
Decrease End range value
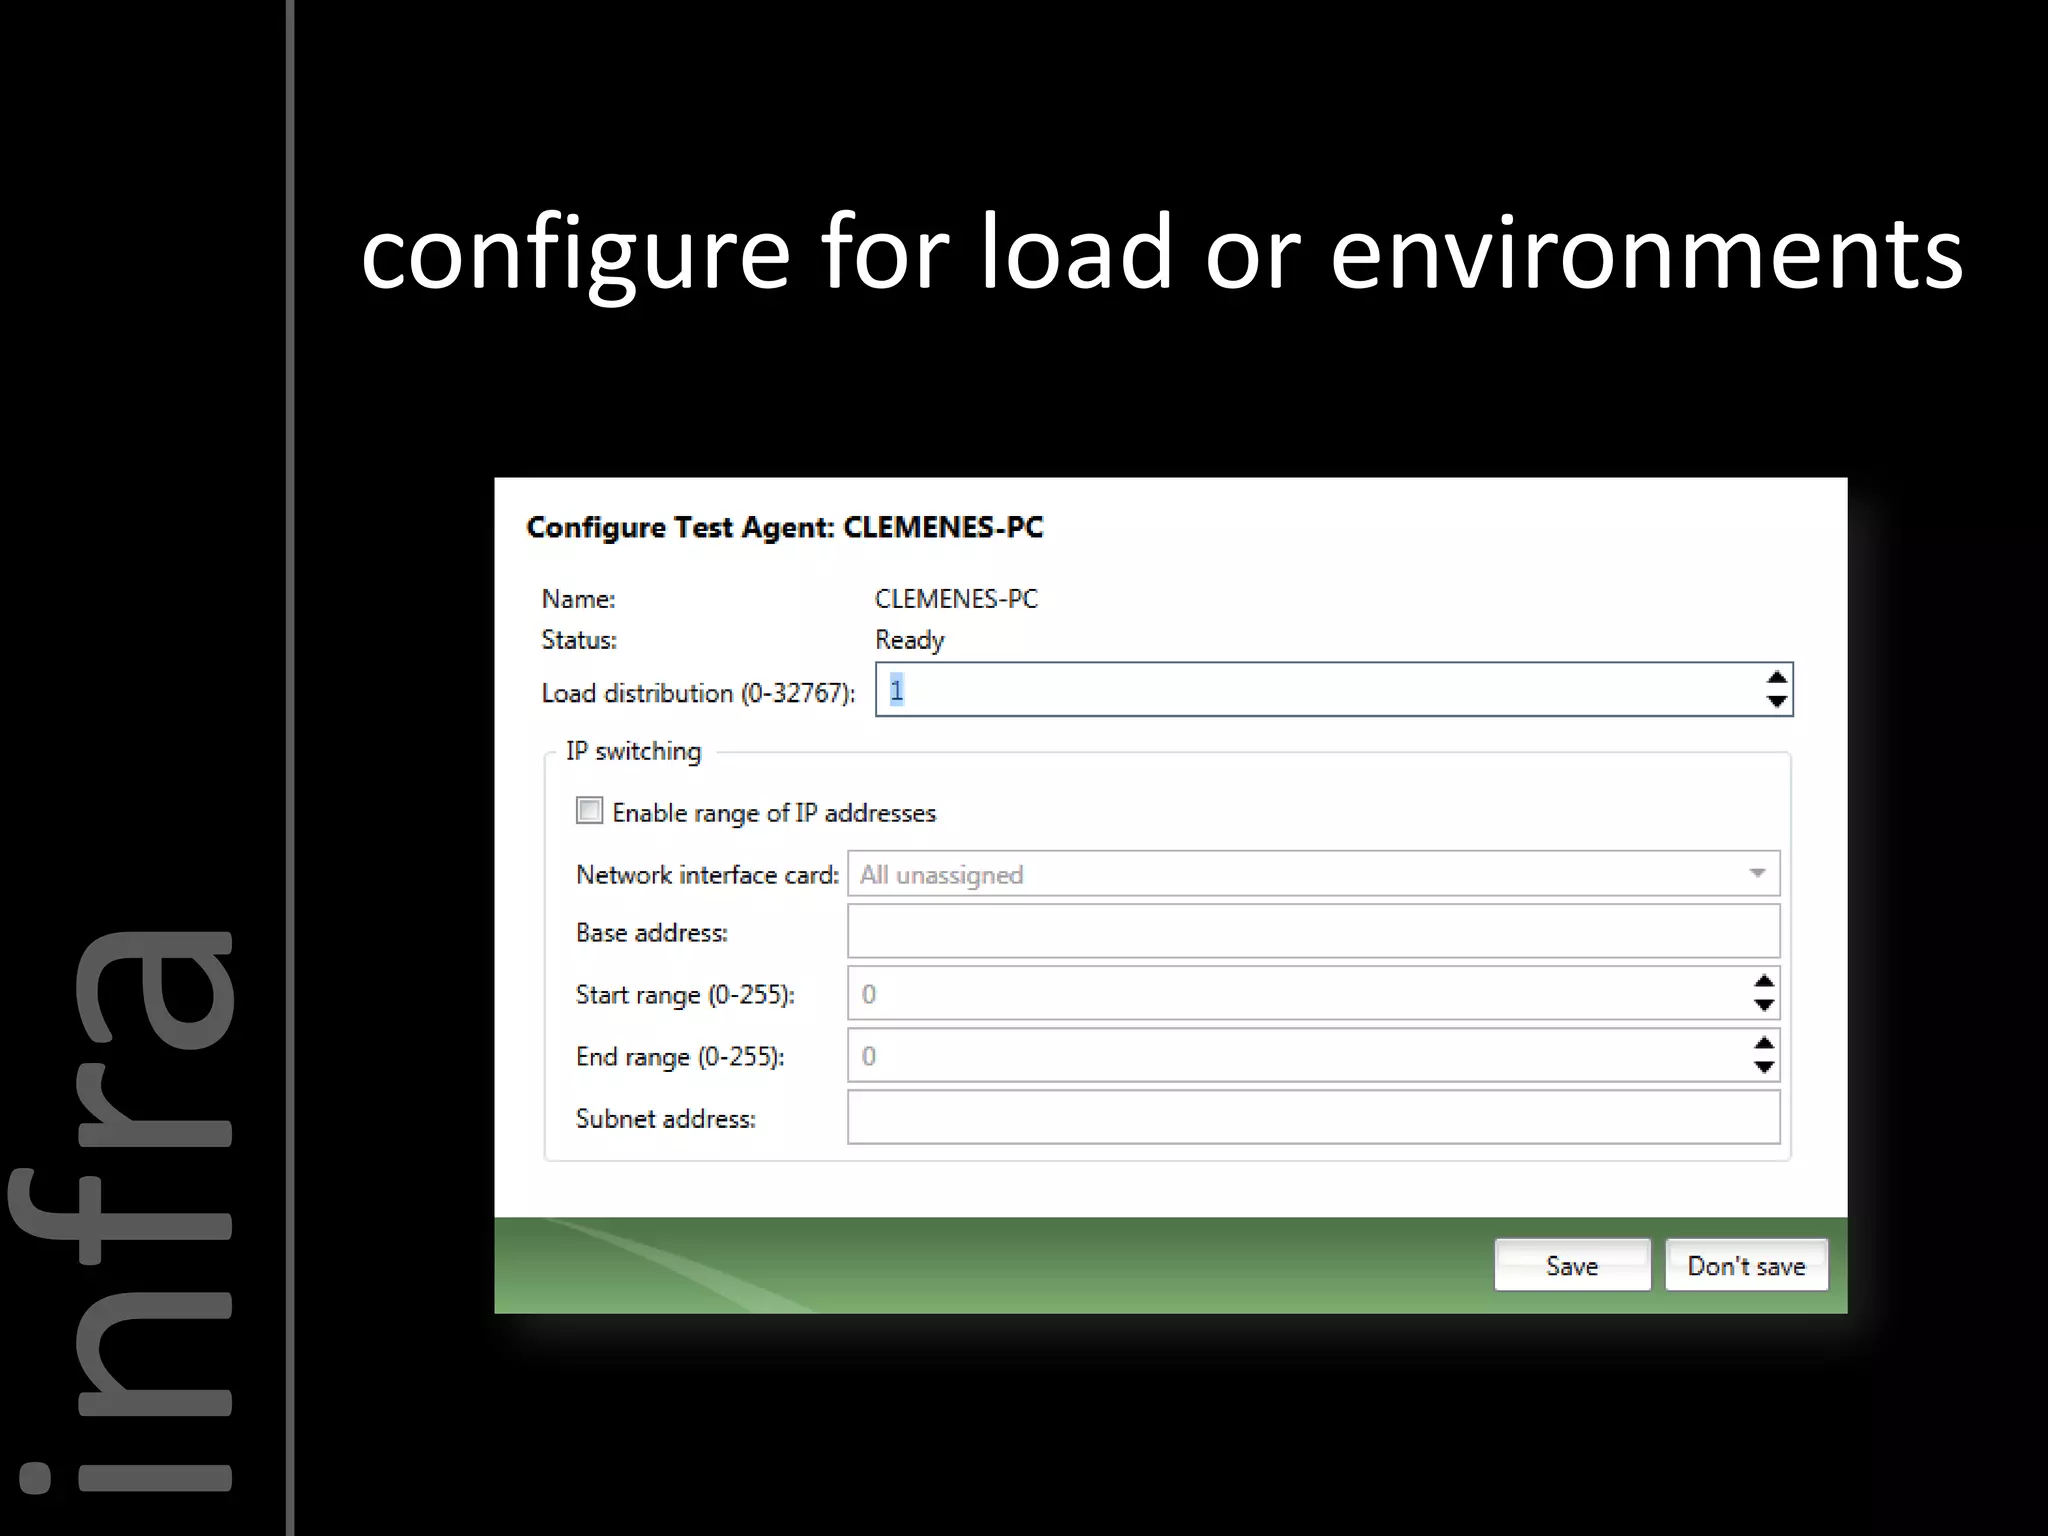1764,1068
